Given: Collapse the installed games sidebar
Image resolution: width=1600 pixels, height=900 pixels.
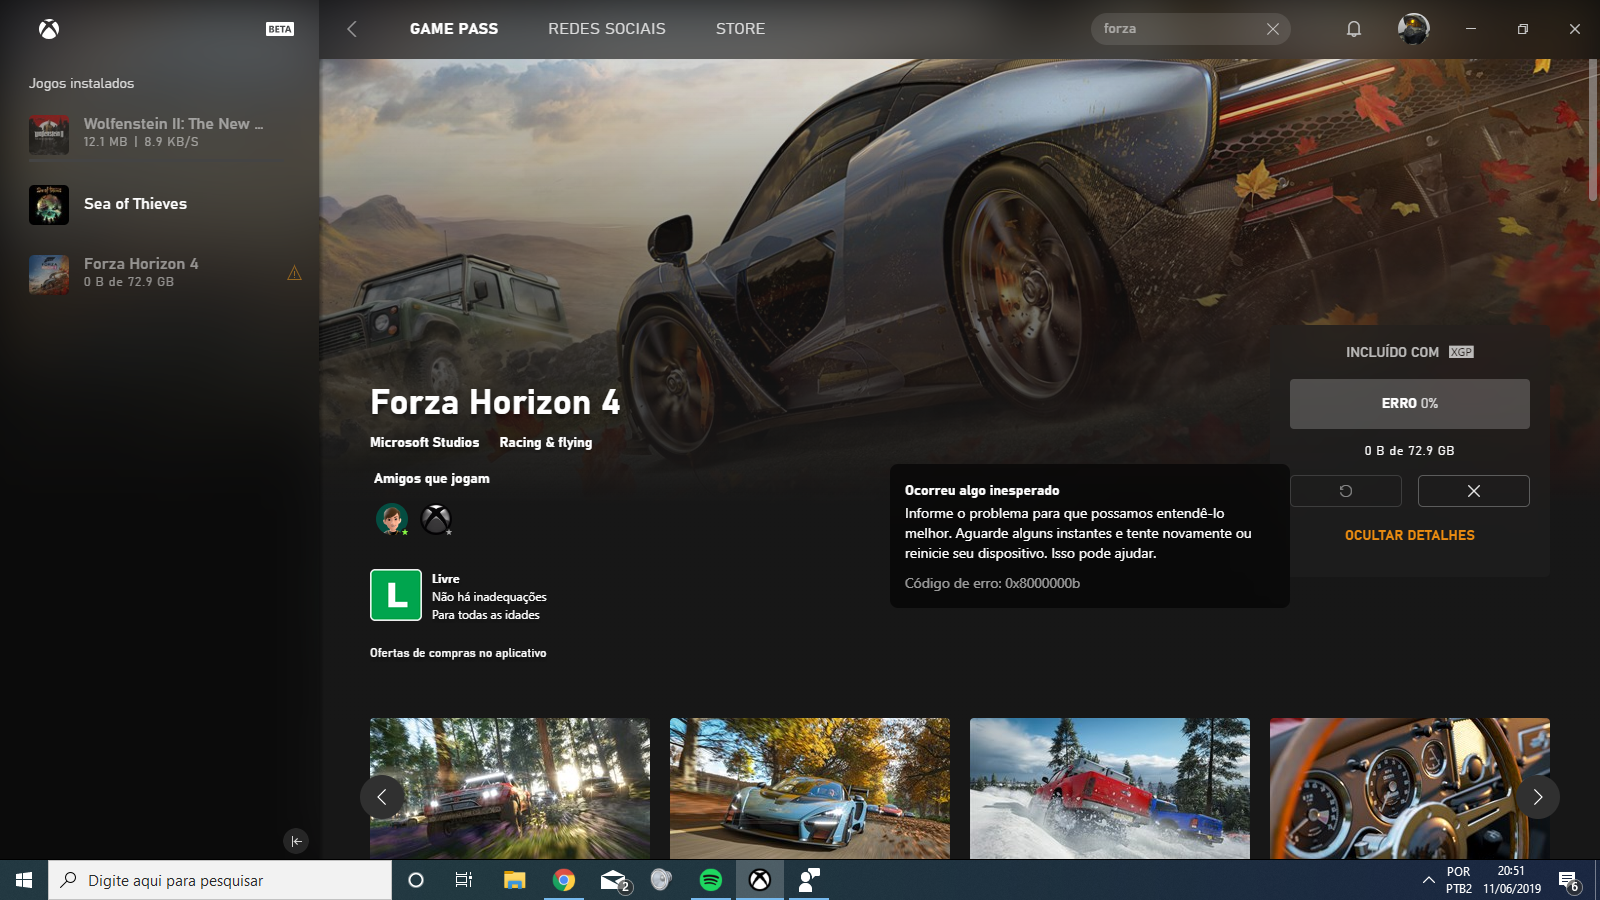Looking at the screenshot, I should pos(296,841).
